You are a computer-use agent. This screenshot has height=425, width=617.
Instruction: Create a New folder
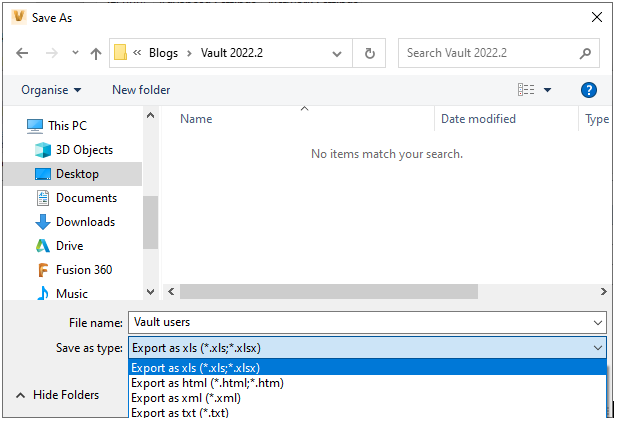(141, 90)
